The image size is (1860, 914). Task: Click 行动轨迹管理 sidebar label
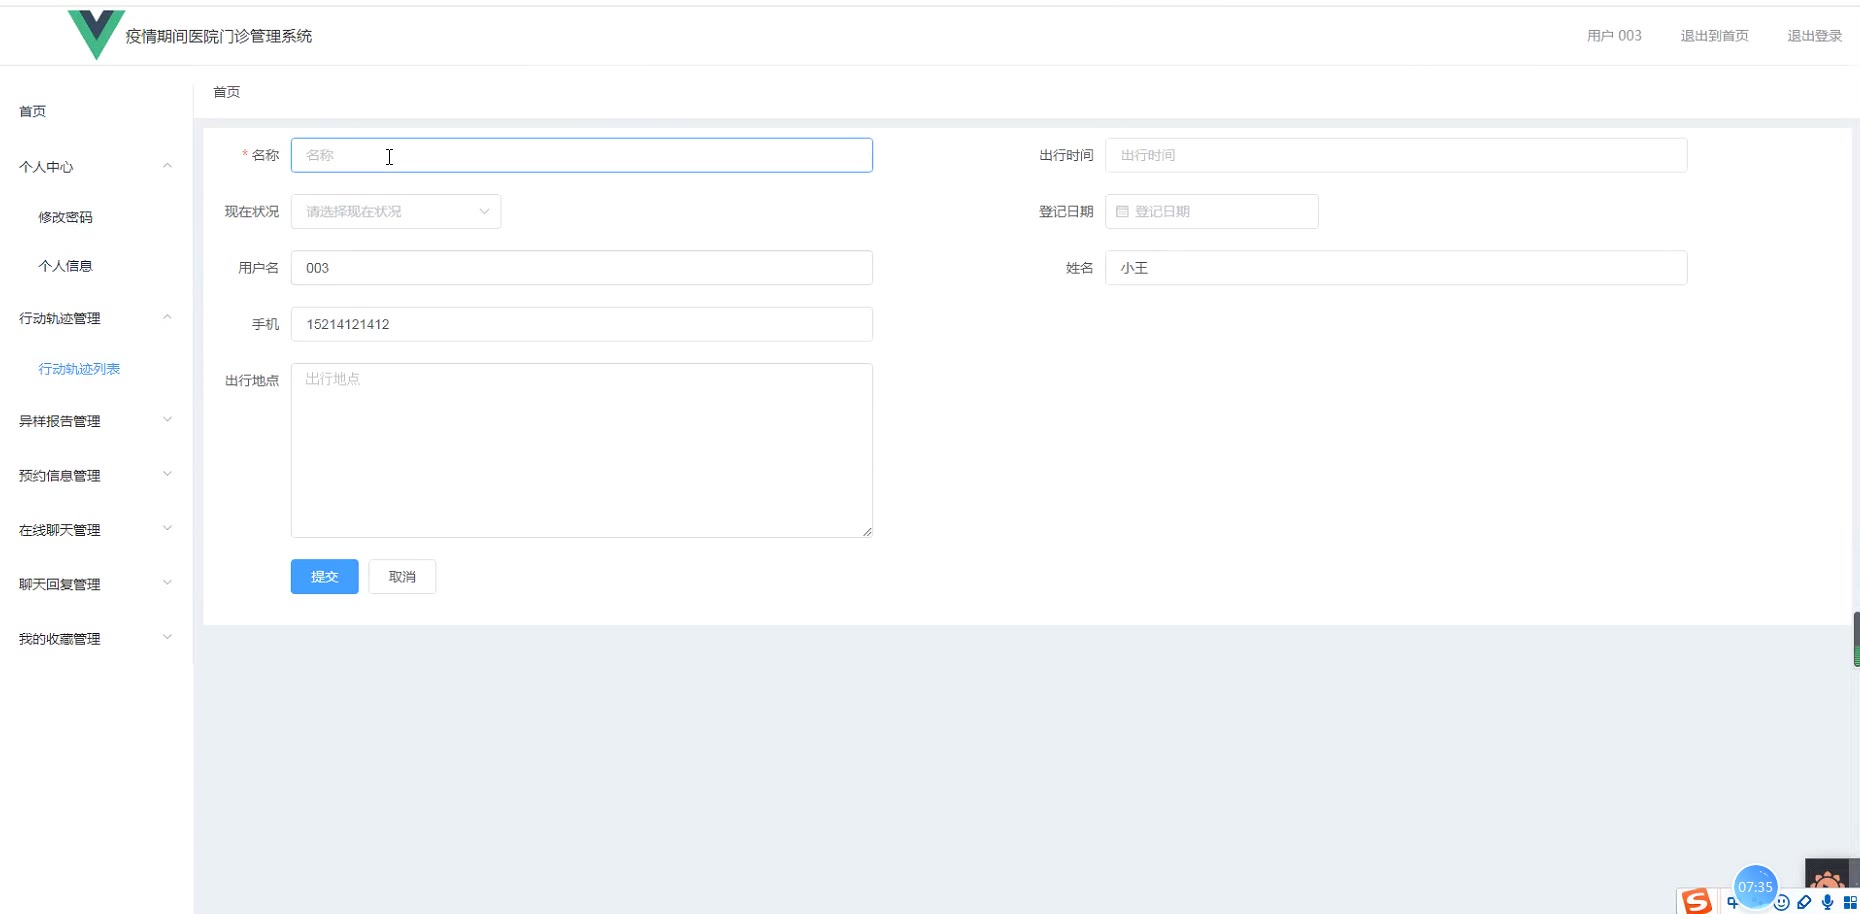tap(60, 318)
